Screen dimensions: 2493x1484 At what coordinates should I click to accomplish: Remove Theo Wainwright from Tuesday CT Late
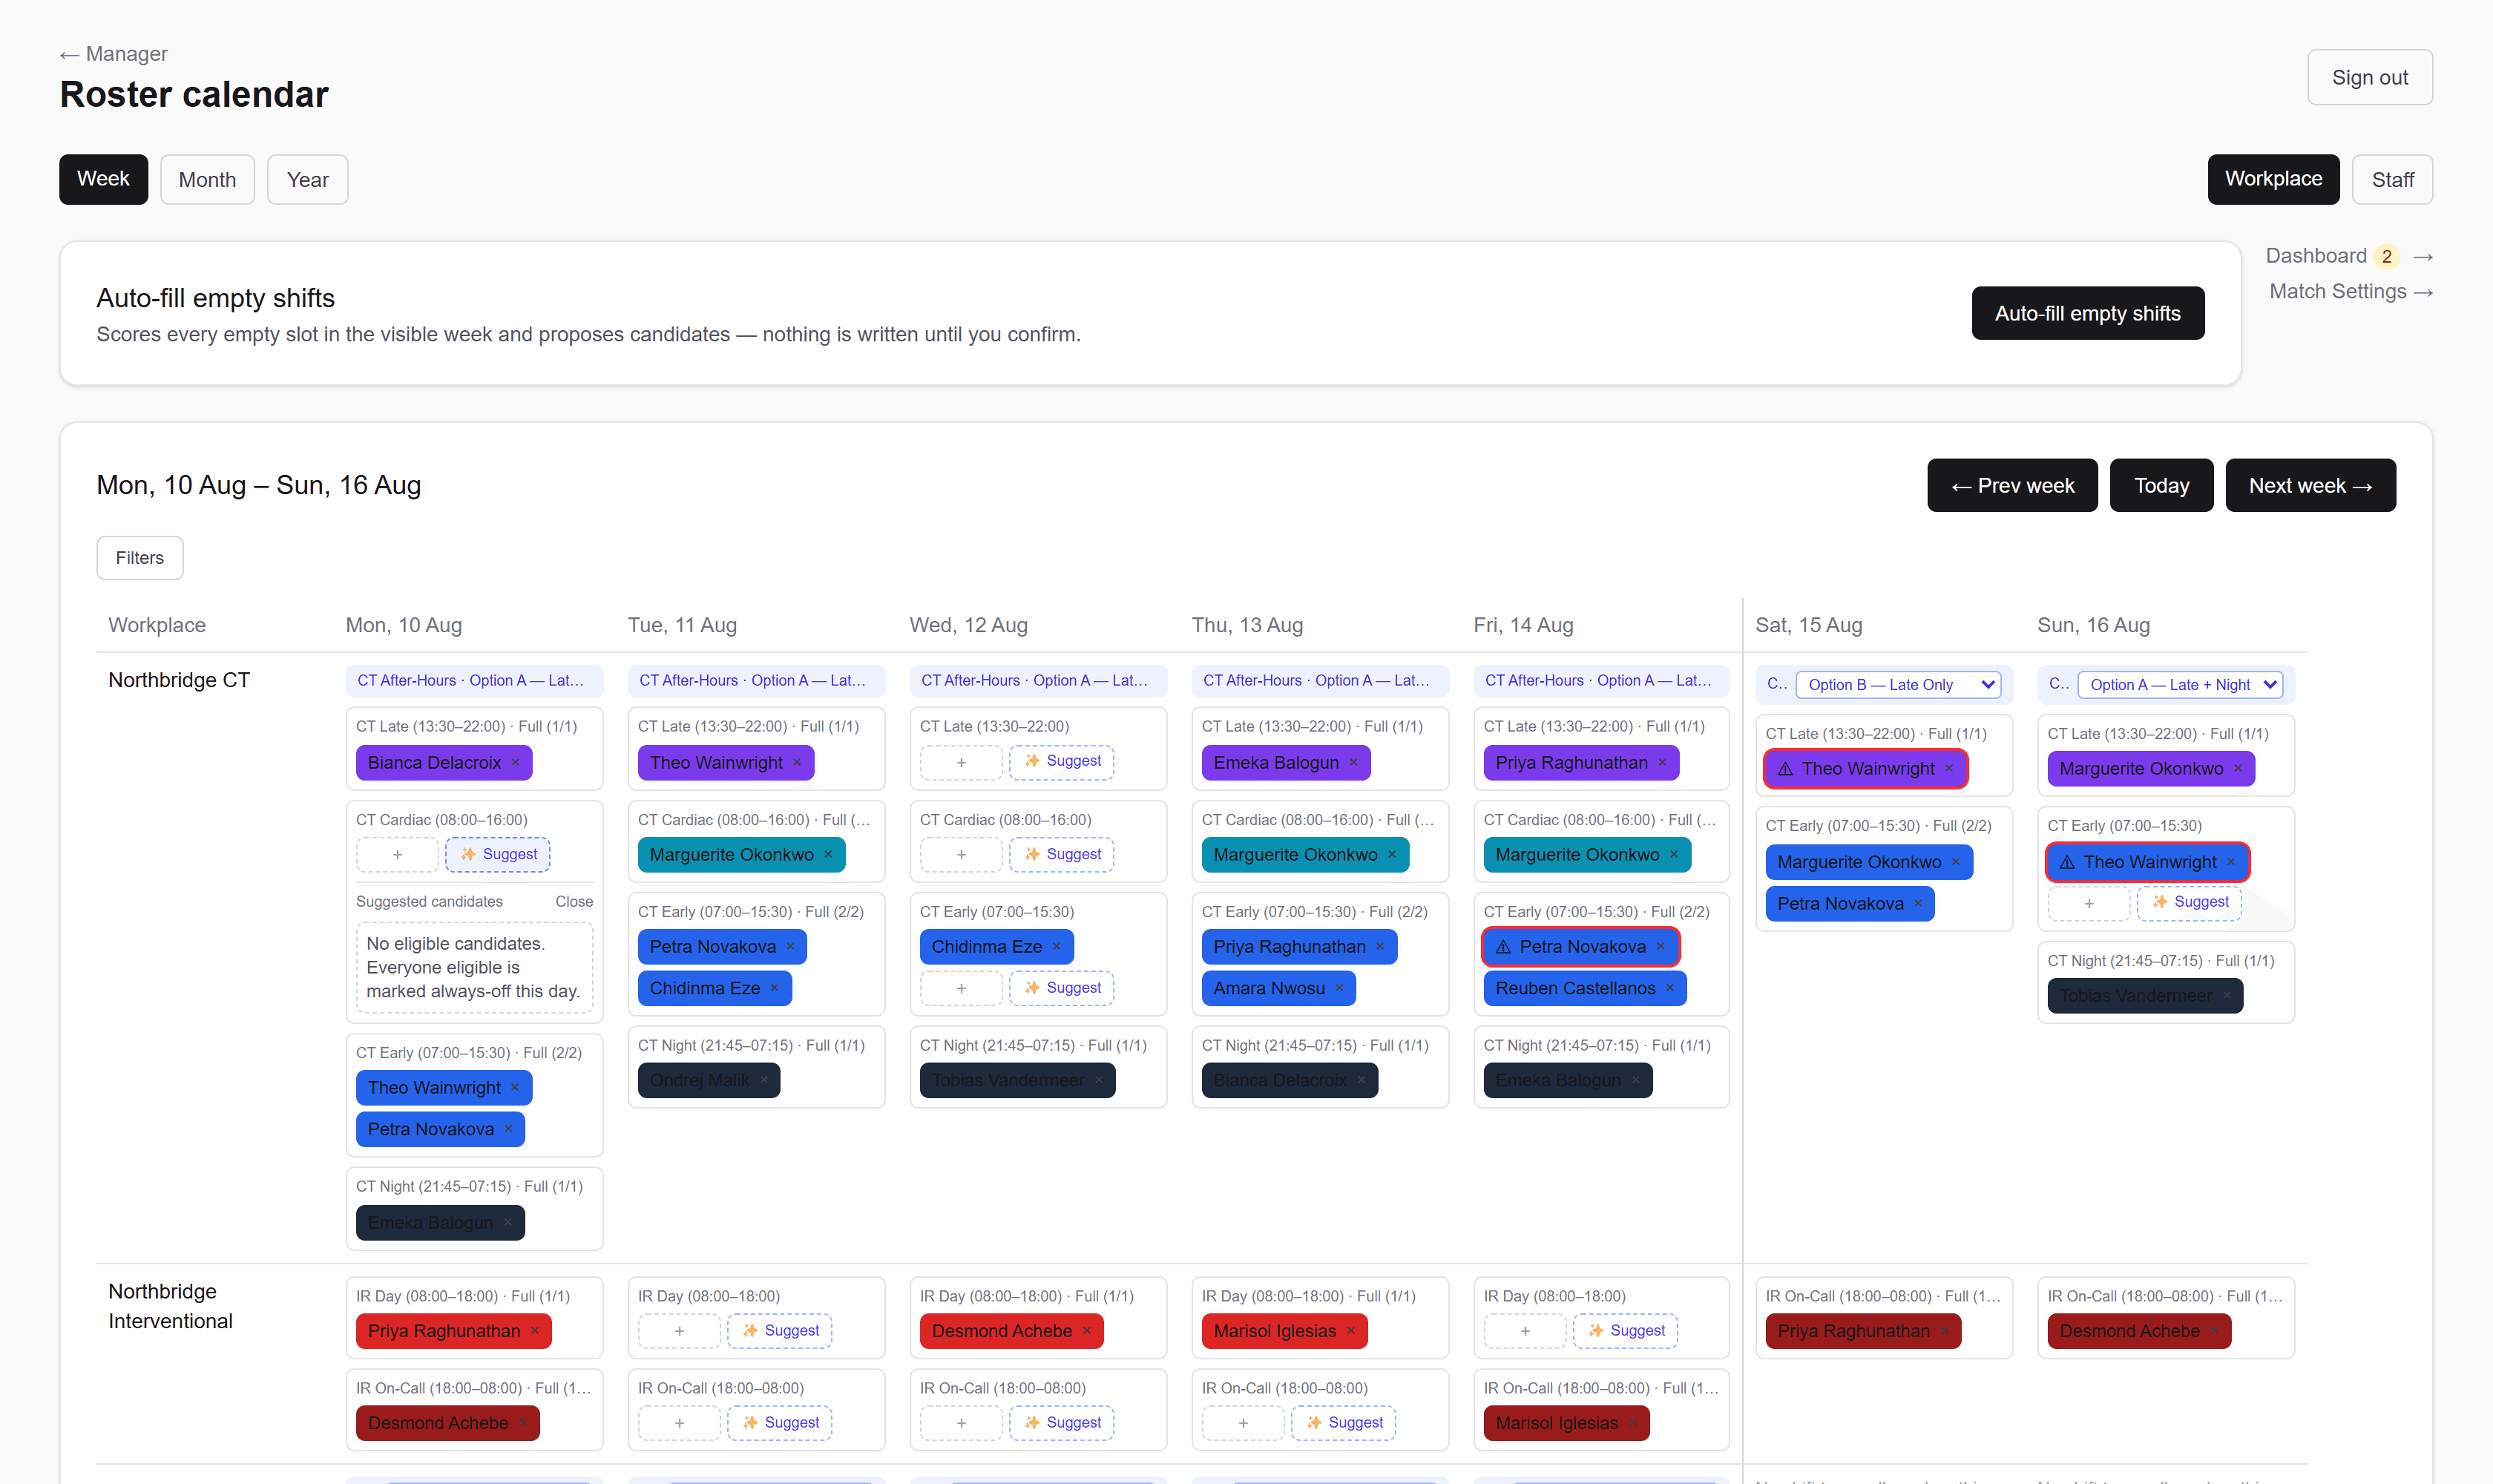(x=797, y=762)
